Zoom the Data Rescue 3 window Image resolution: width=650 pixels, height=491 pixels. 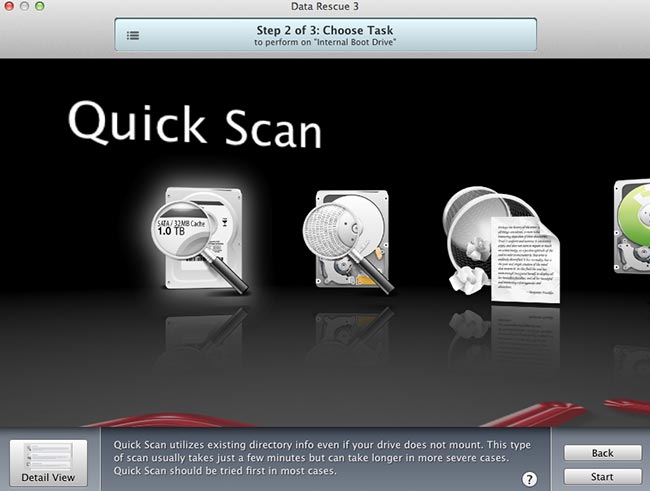pyautogui.click(x=40, y=6)
